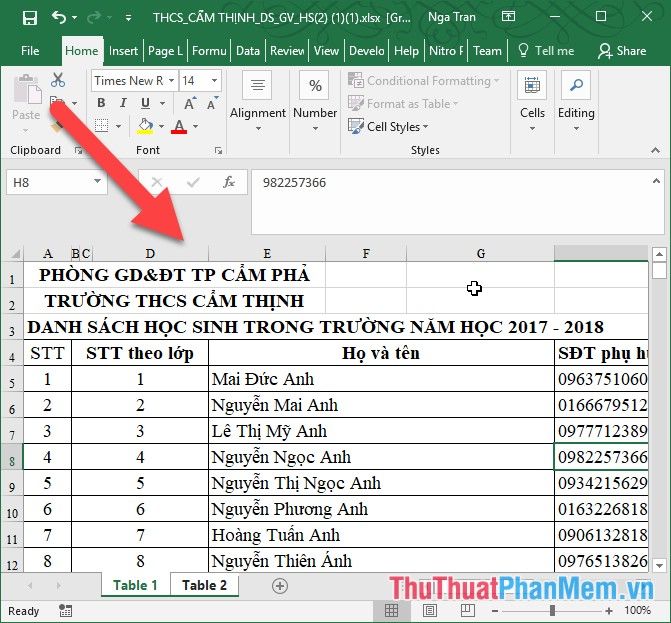
Task: Click the Share button
Action: point(622,51)
